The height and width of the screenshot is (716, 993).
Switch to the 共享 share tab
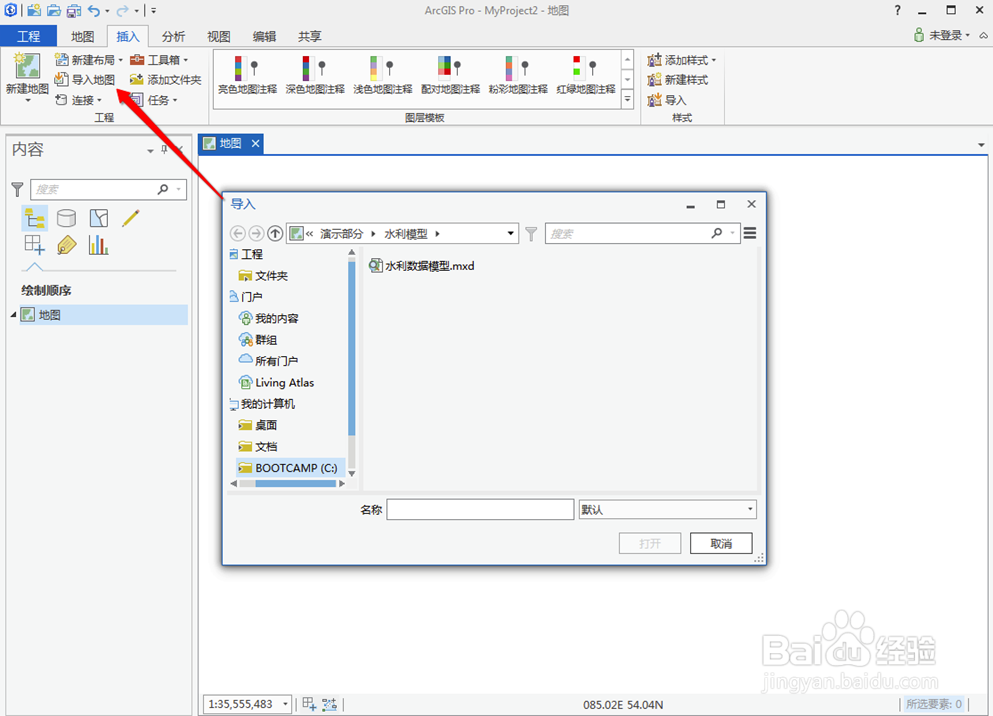tap(310, 36)
